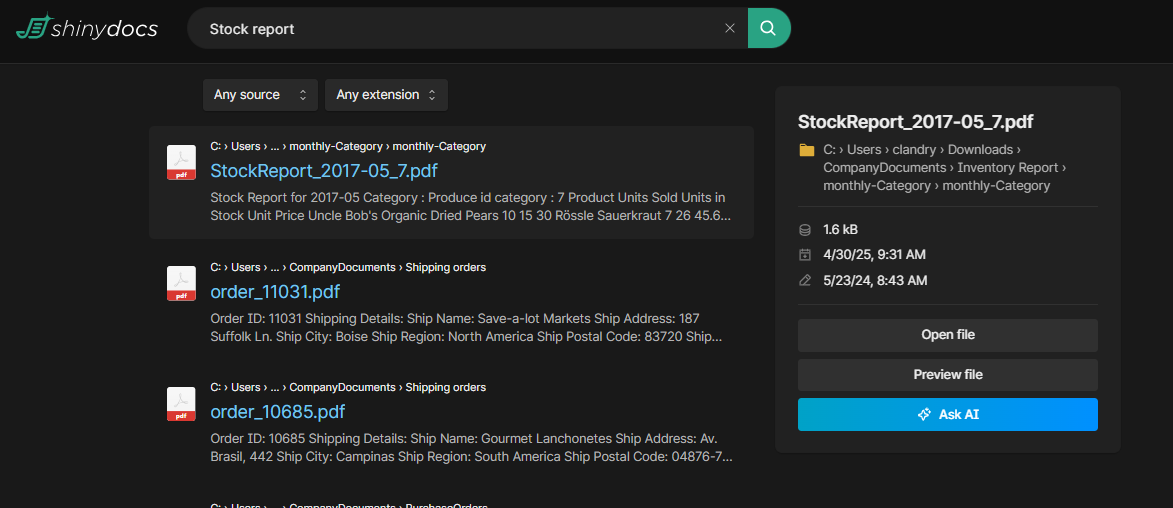Click the calendar icon beside 4/30/25 date
The image size is (1173, 508).
pos(806,255)
